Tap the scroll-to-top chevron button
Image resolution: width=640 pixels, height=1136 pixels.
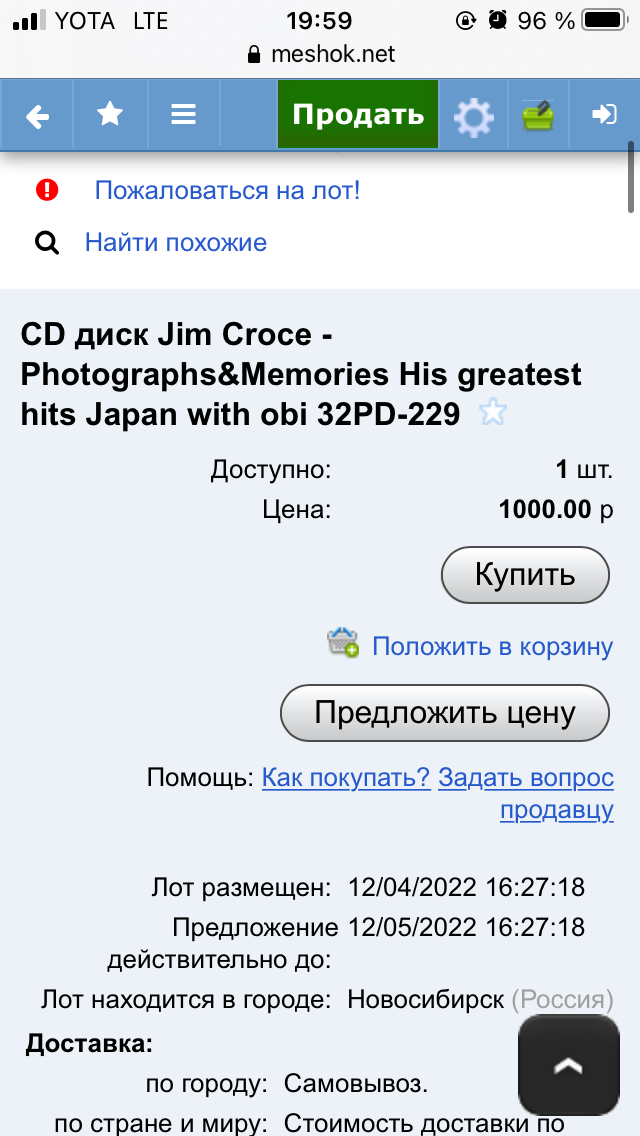click(x=569, y=1065)
